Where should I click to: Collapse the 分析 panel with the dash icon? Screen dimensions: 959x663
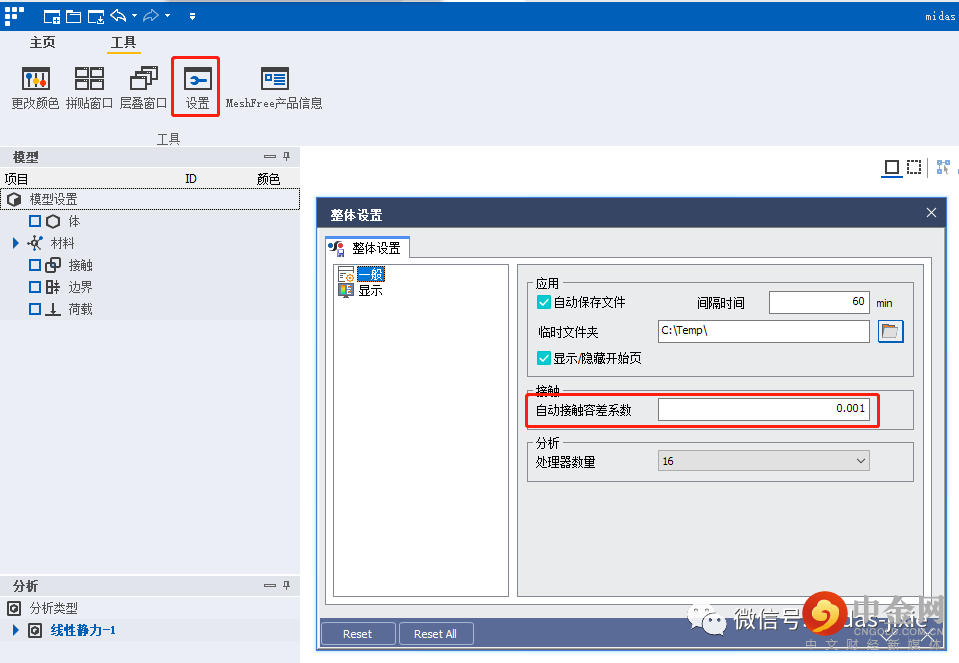270,585
